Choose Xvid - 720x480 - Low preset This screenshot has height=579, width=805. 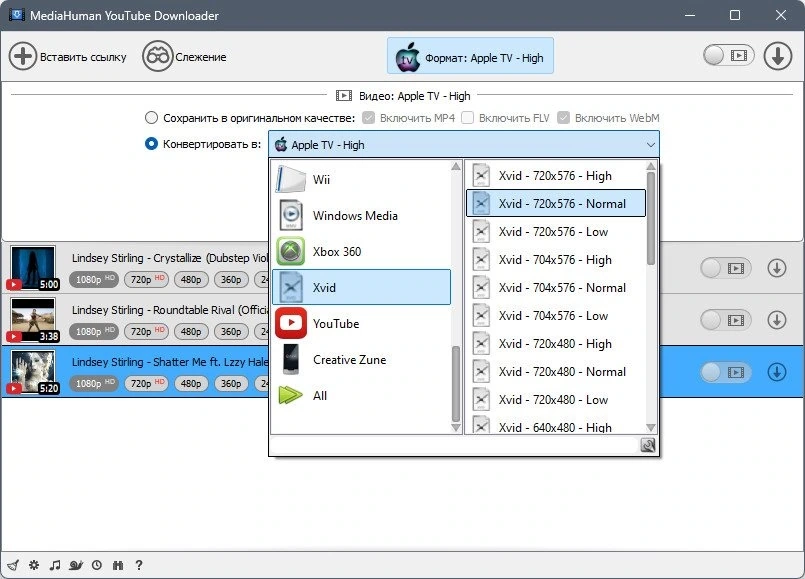555,399
